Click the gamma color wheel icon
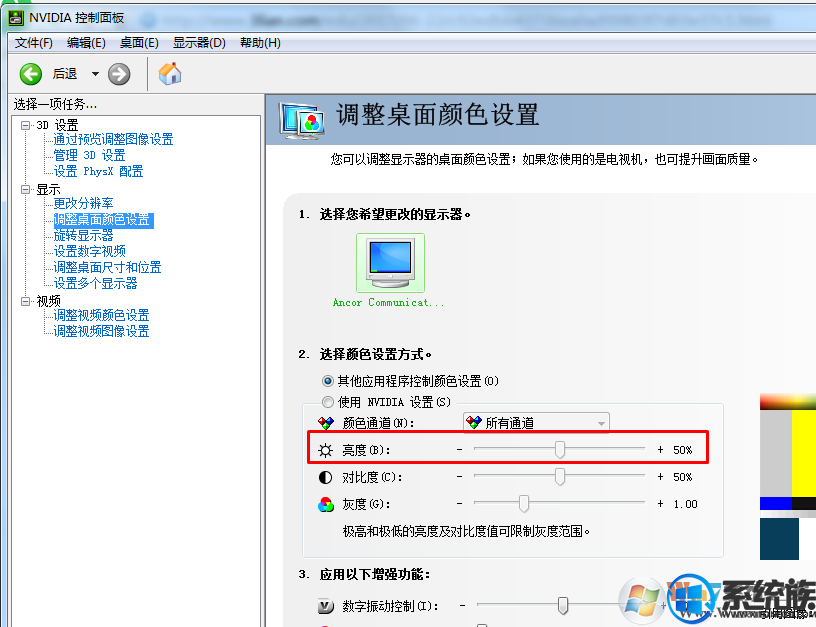 pos(326,504)
